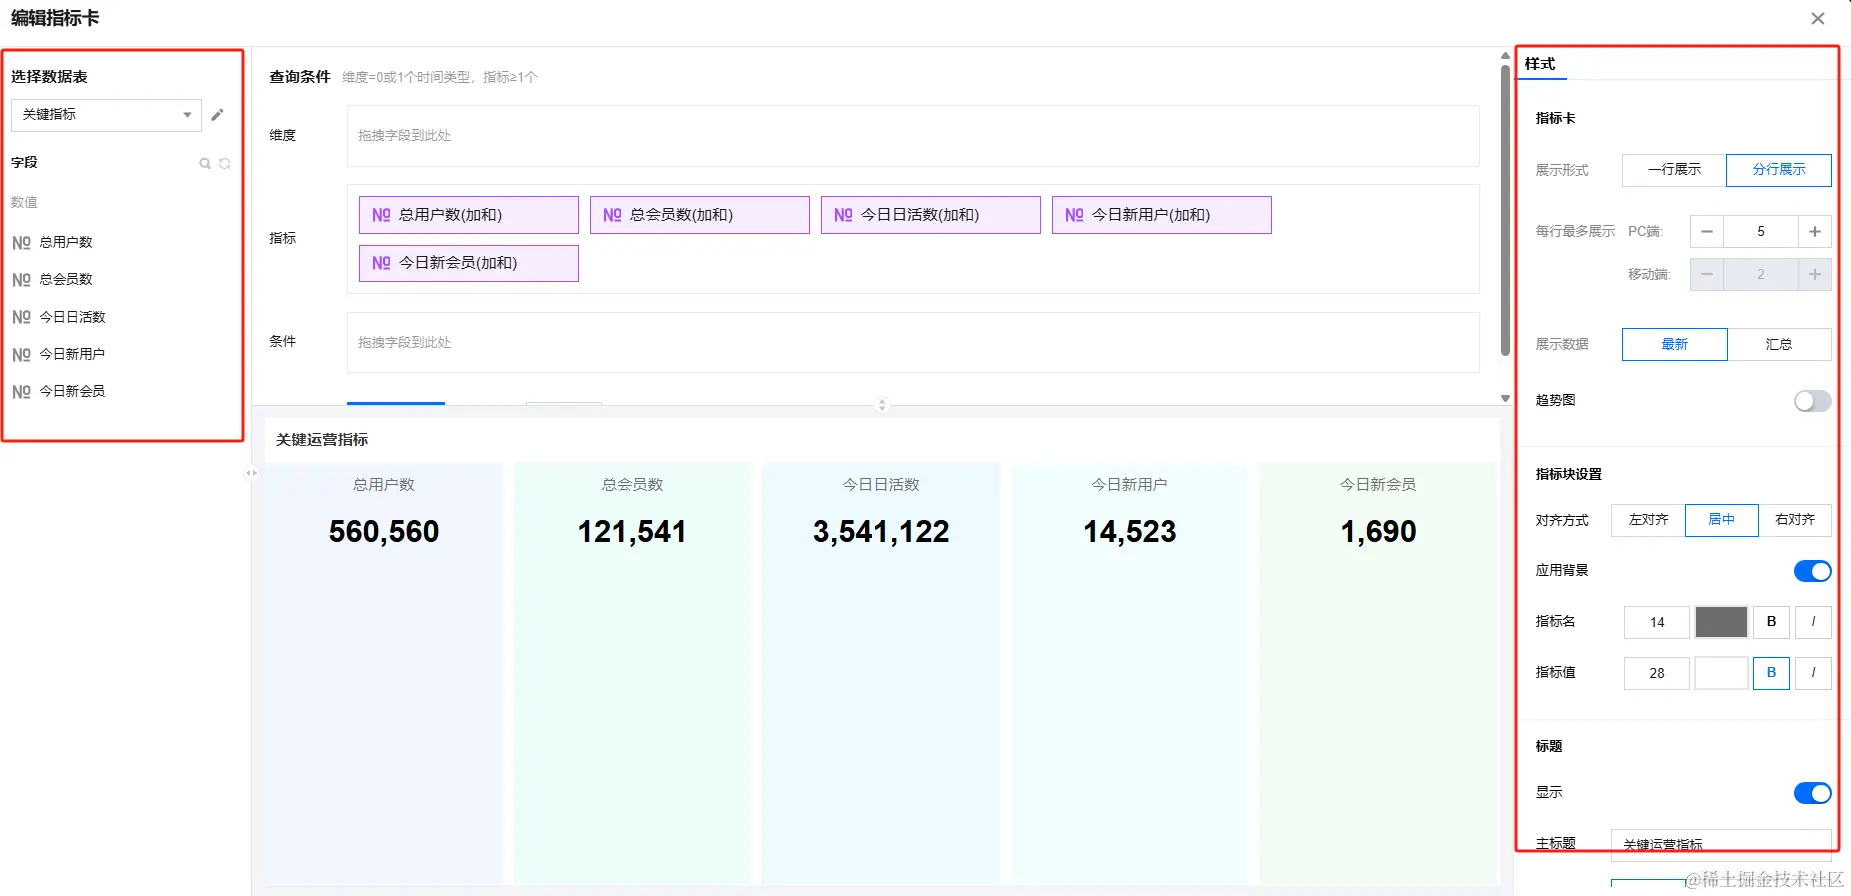Toggle the 趋势图 switch
Image resolution: width=1851 pixels, height=896 pixels.
click(x=1812, y=401)
